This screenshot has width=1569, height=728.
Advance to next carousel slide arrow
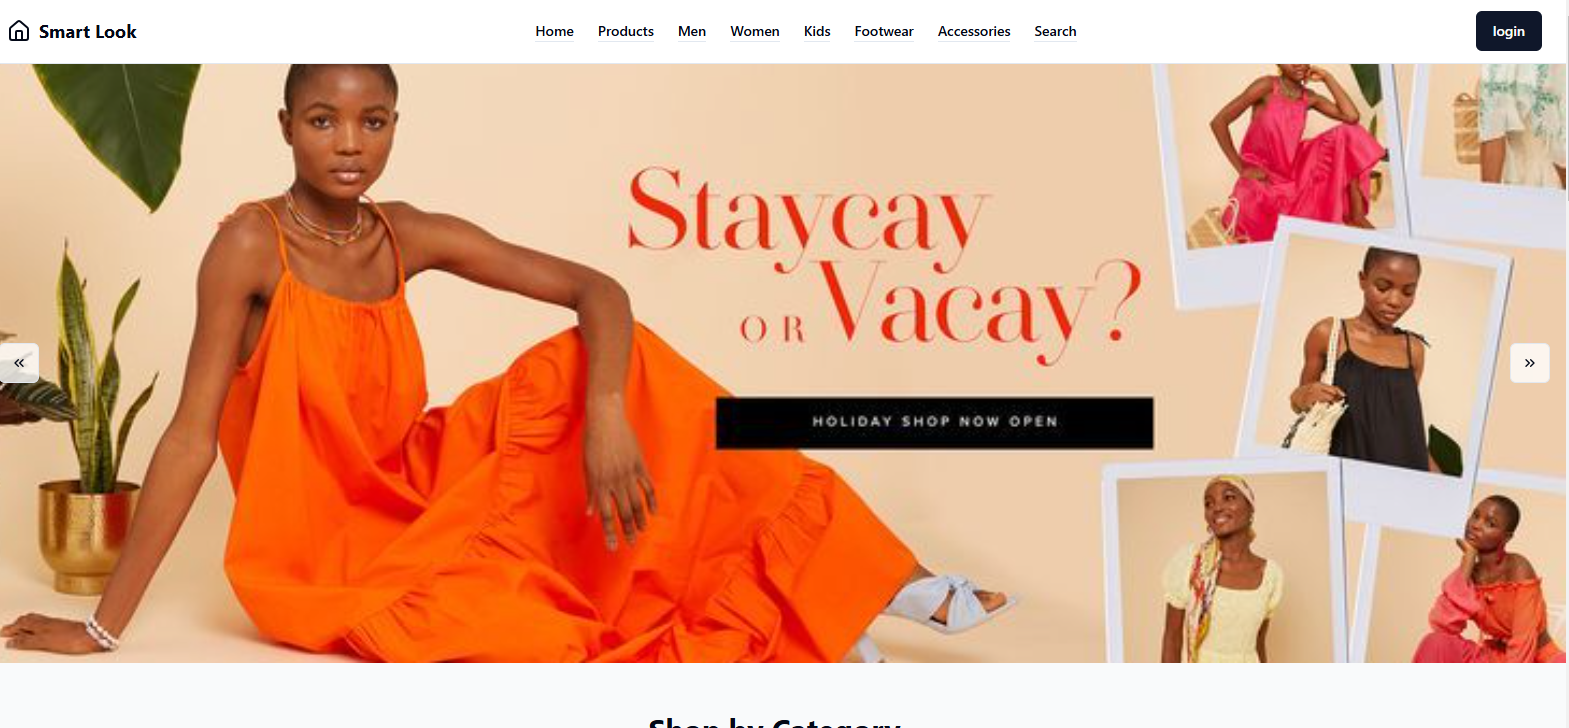(1529, 363)
